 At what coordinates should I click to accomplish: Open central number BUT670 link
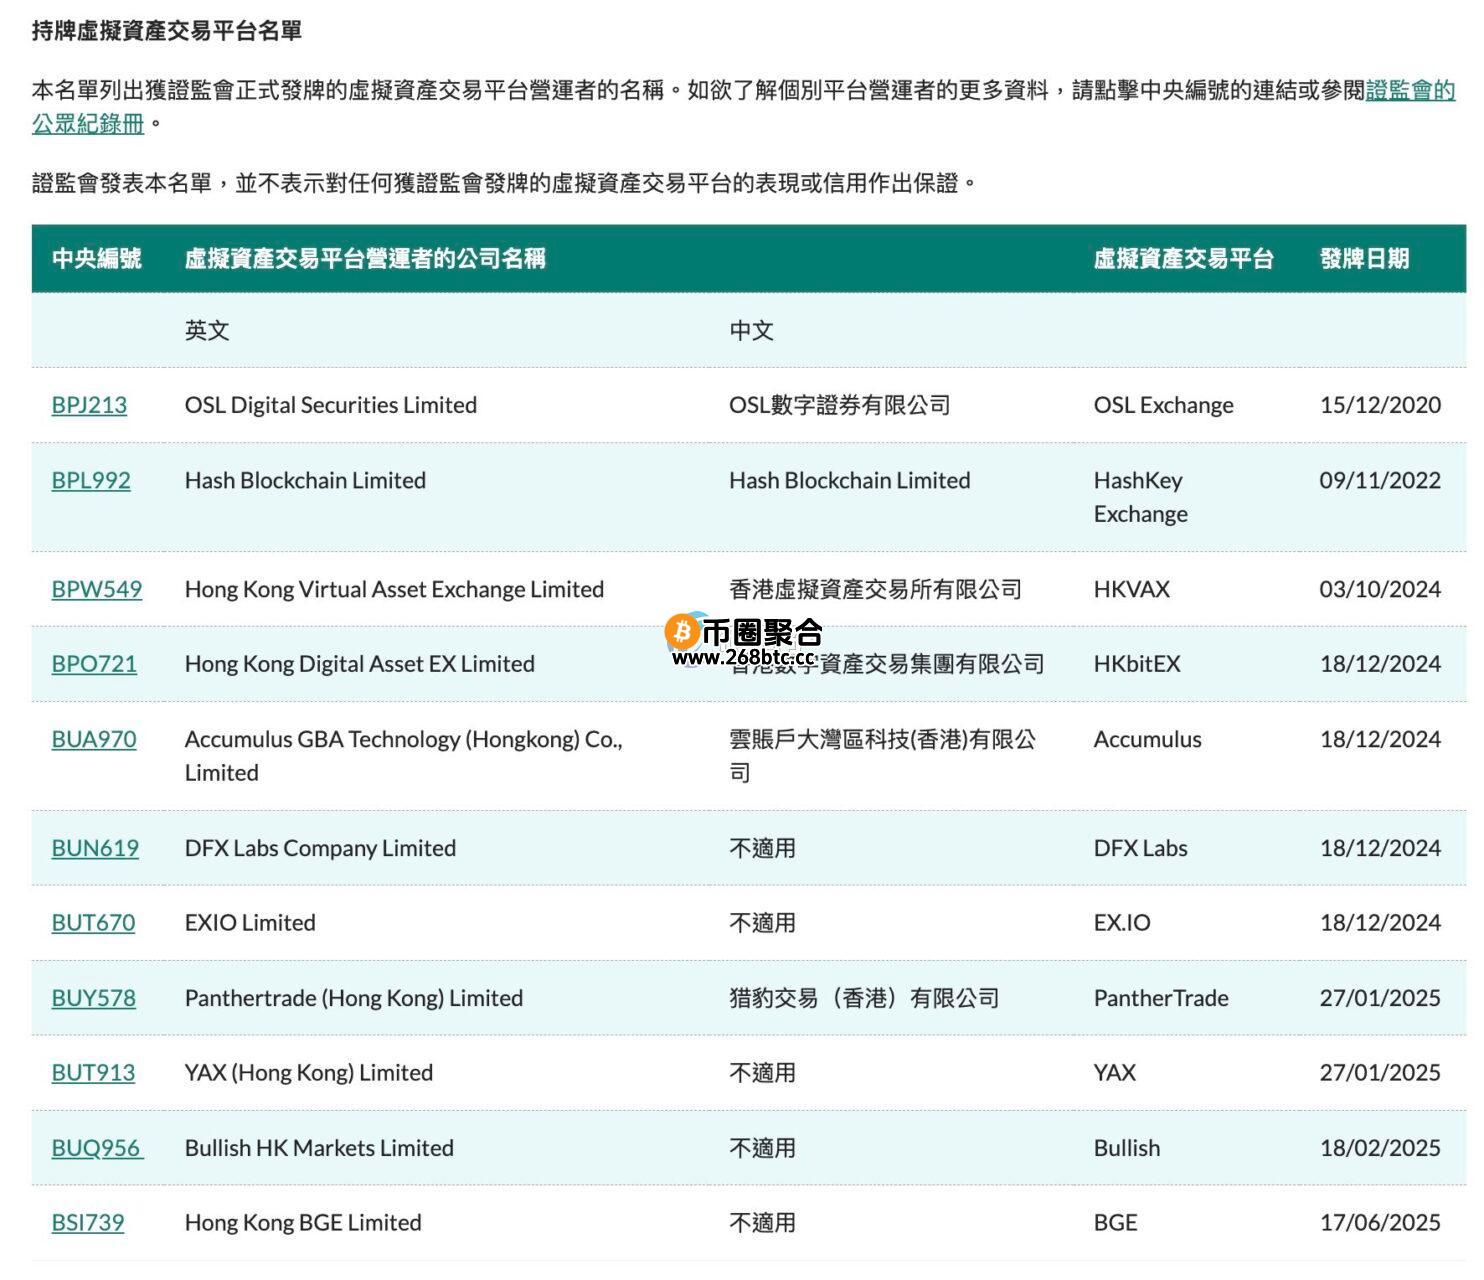pos(93,923)
